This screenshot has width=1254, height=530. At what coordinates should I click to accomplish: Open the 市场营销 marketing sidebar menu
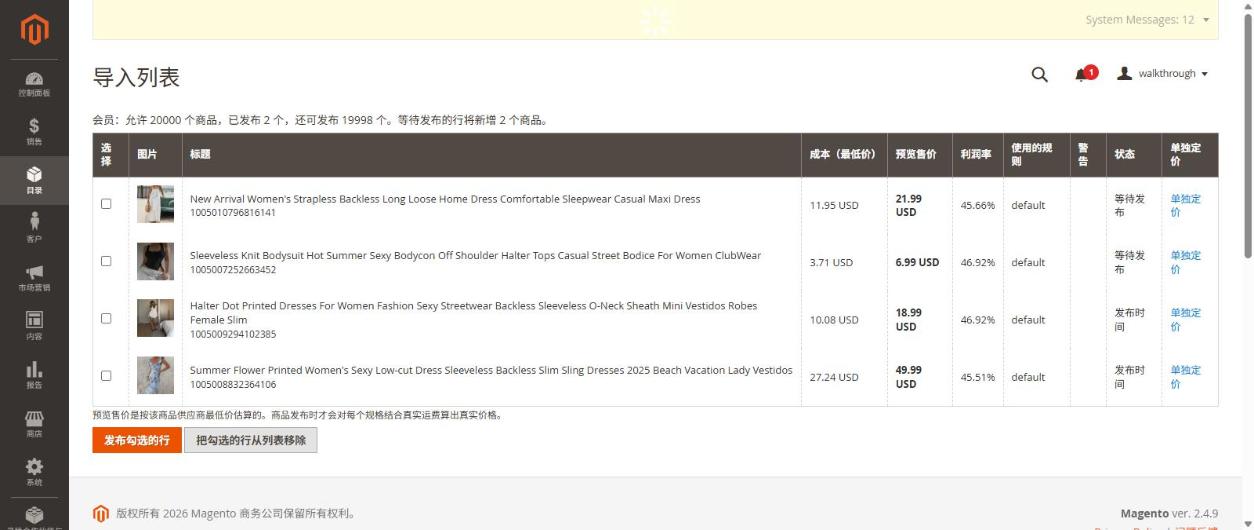click(34, 277)
